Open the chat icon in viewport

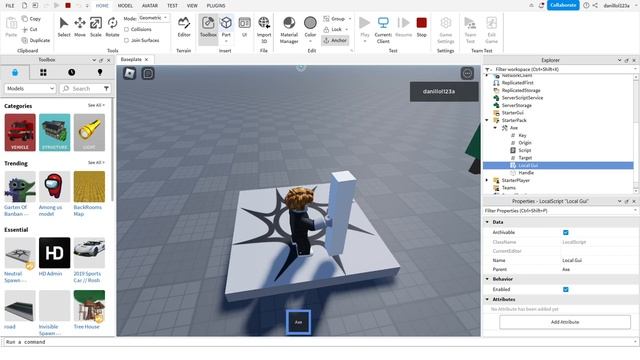[x=148, y=73]
